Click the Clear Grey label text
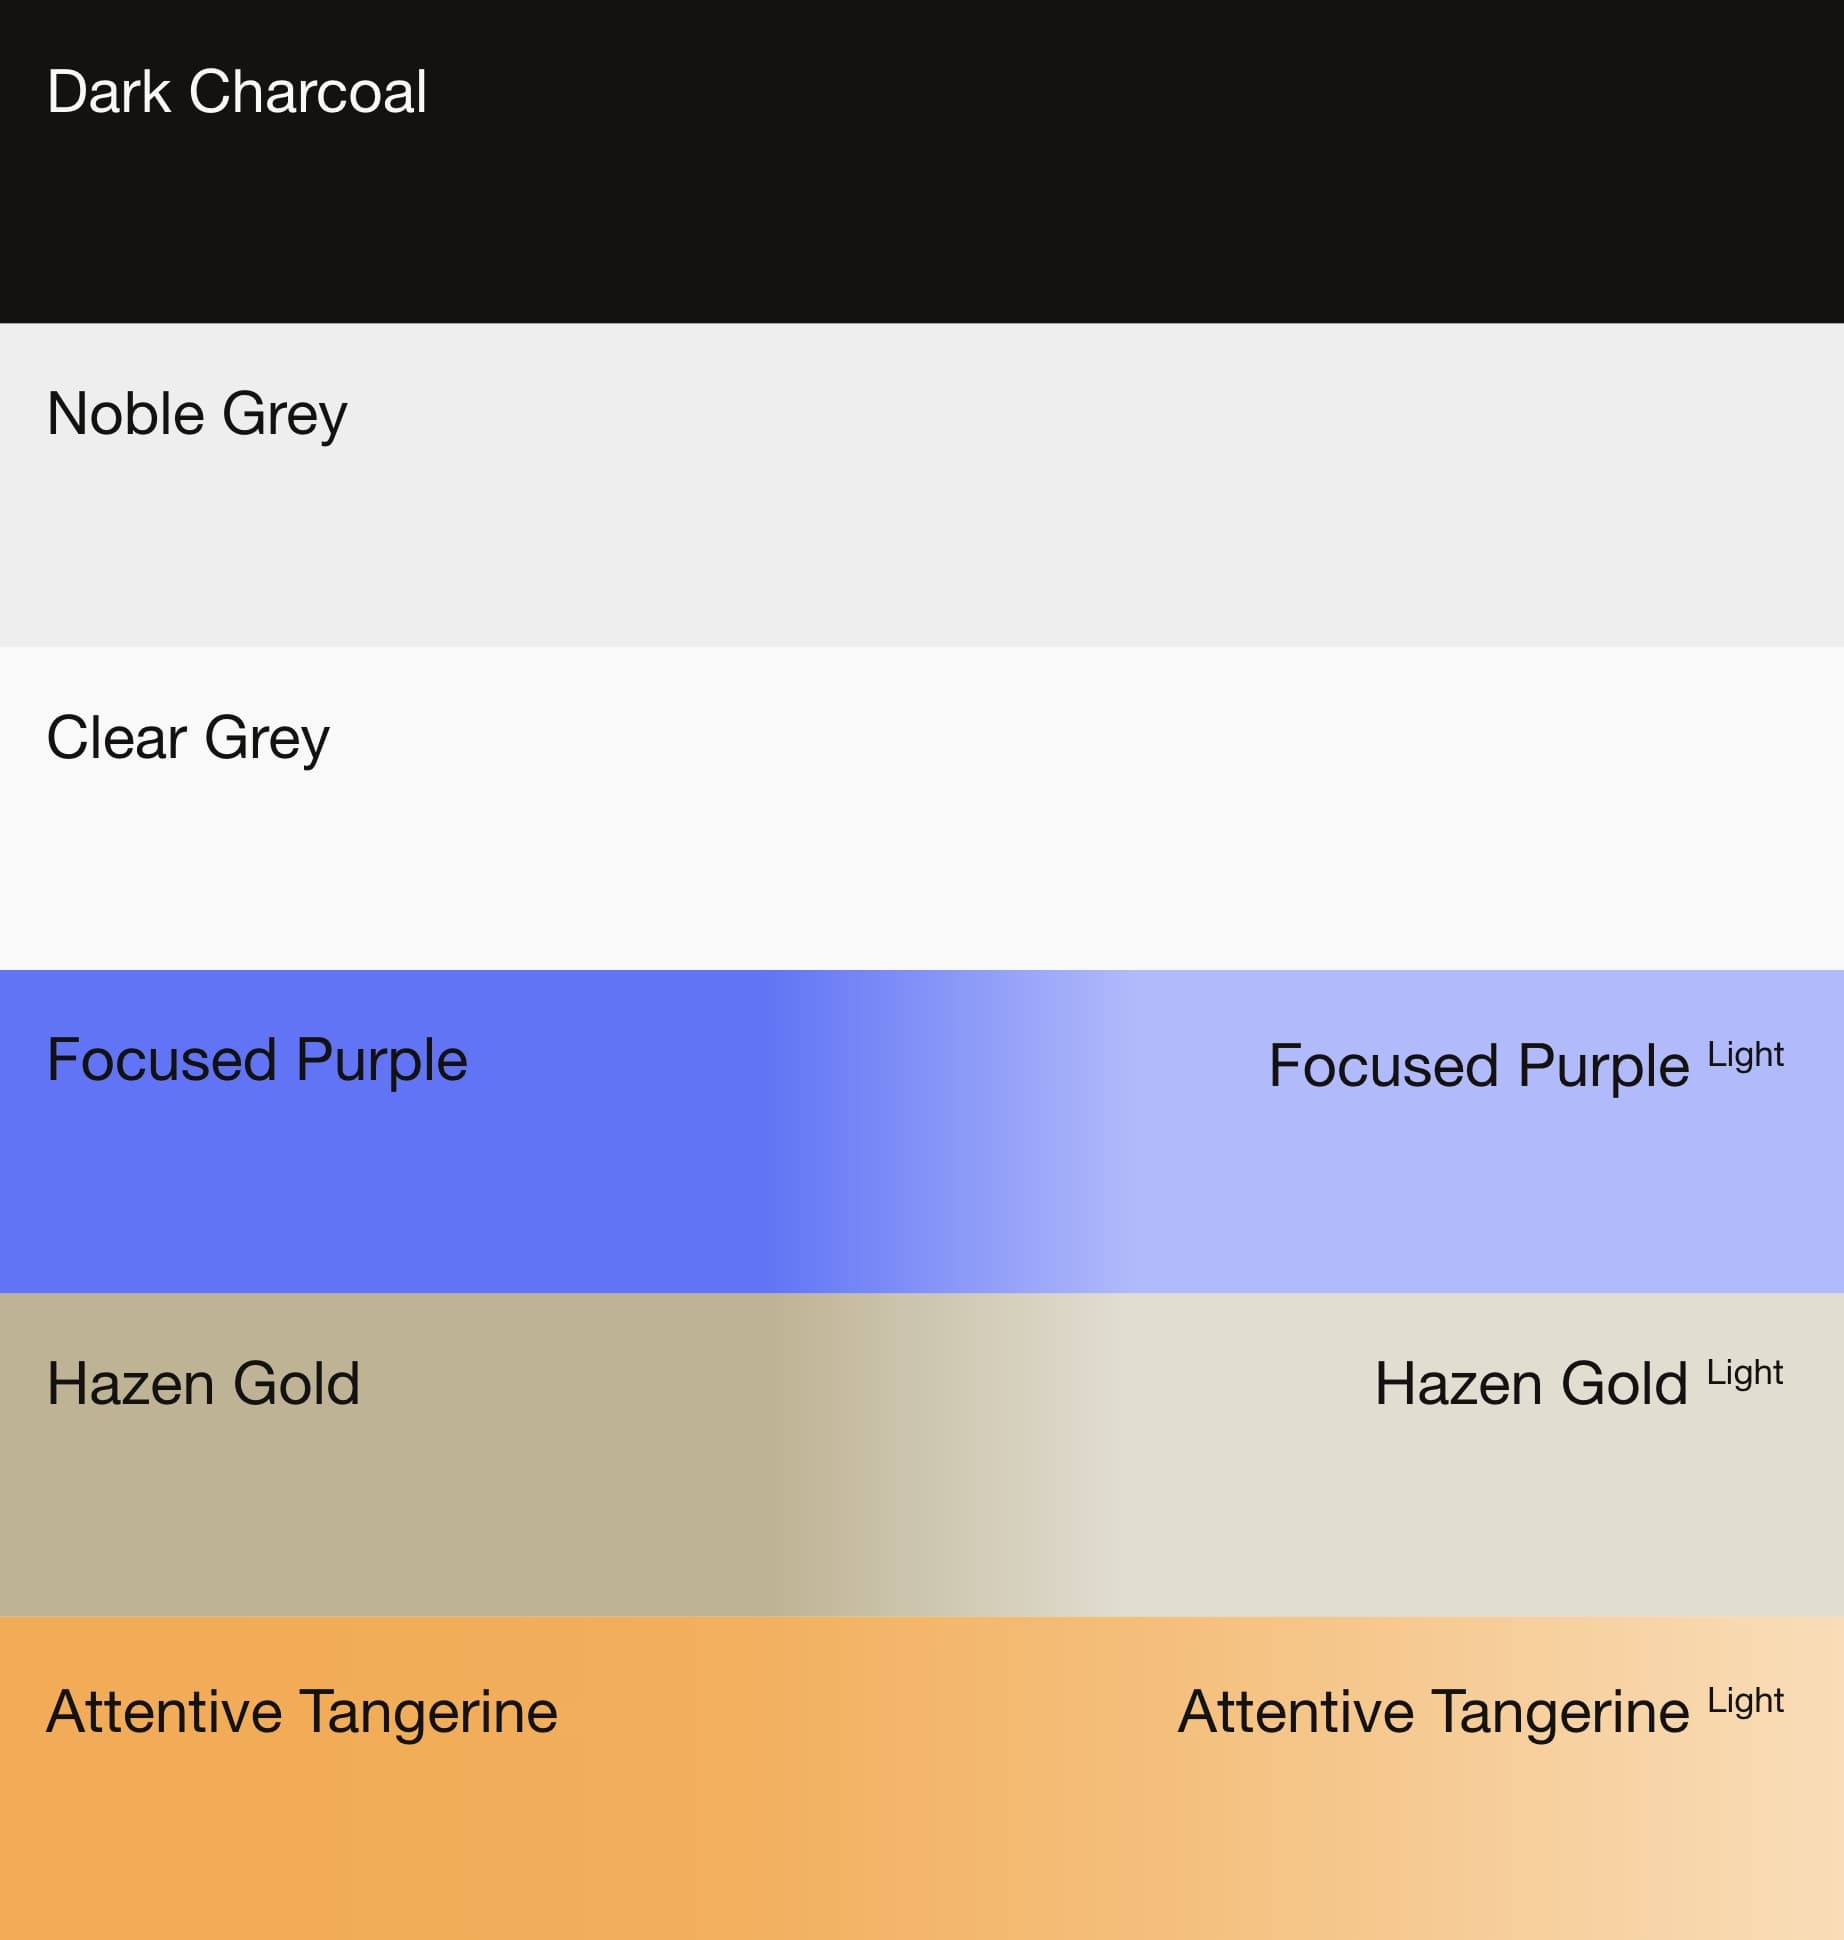The image size is (1844, 1940). coord(188,739)
